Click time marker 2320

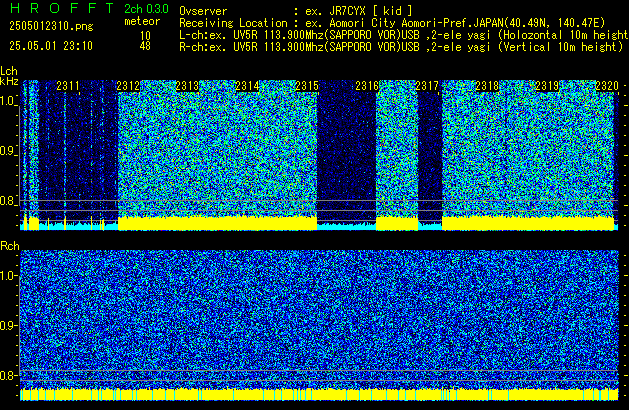(607, 86)
